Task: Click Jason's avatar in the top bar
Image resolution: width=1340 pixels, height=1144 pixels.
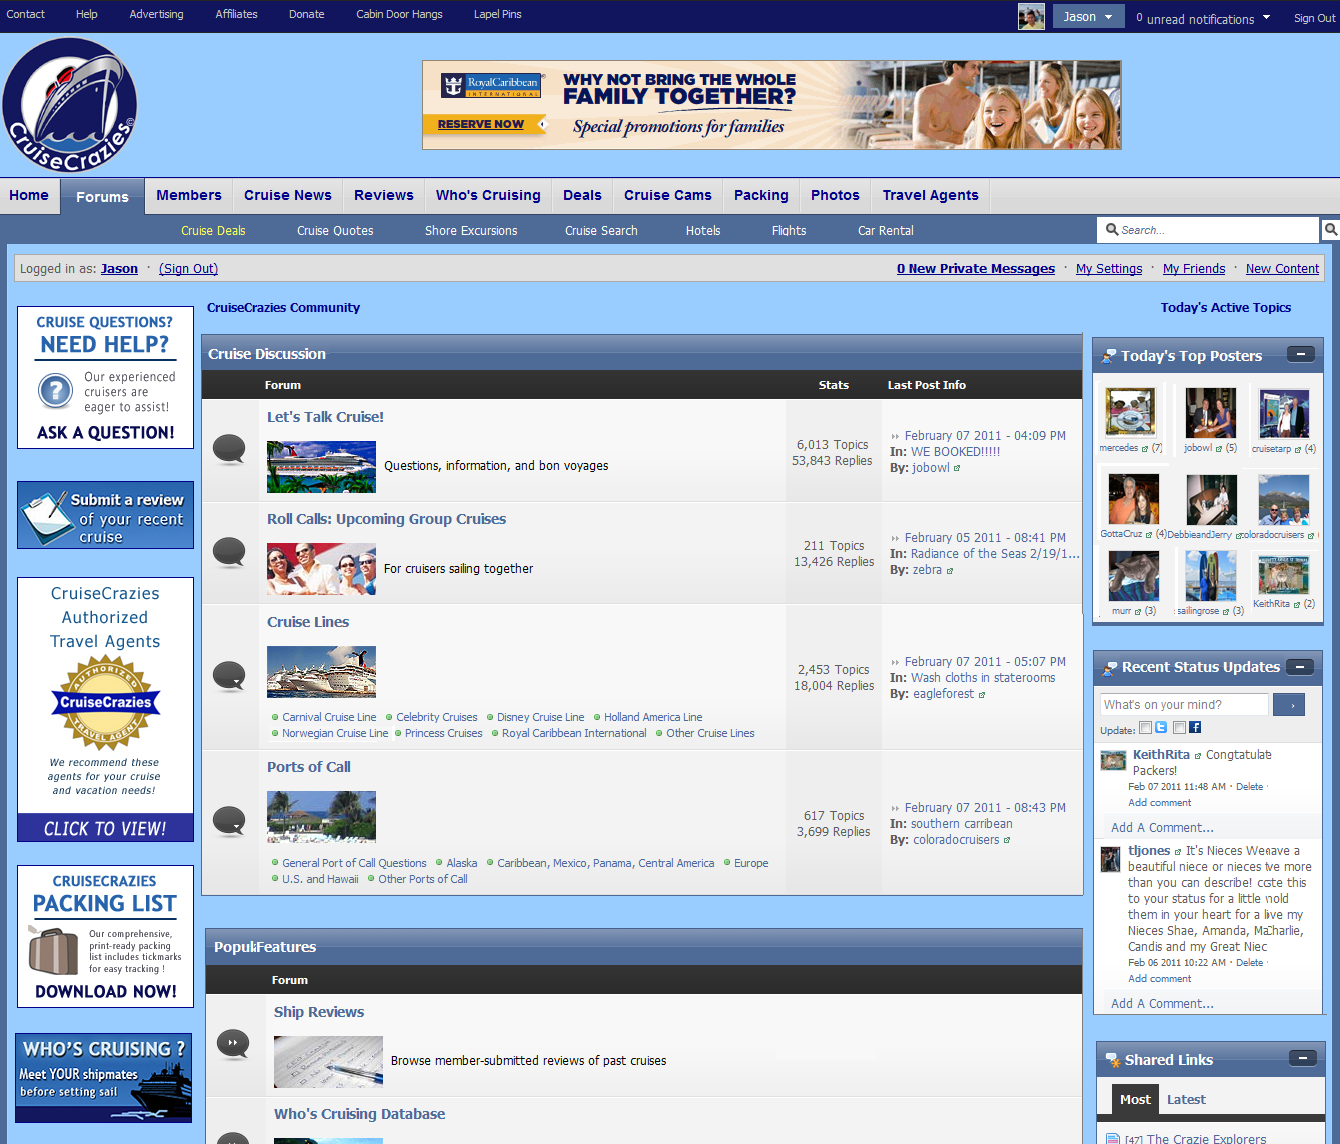Action: click(1031, 16)
